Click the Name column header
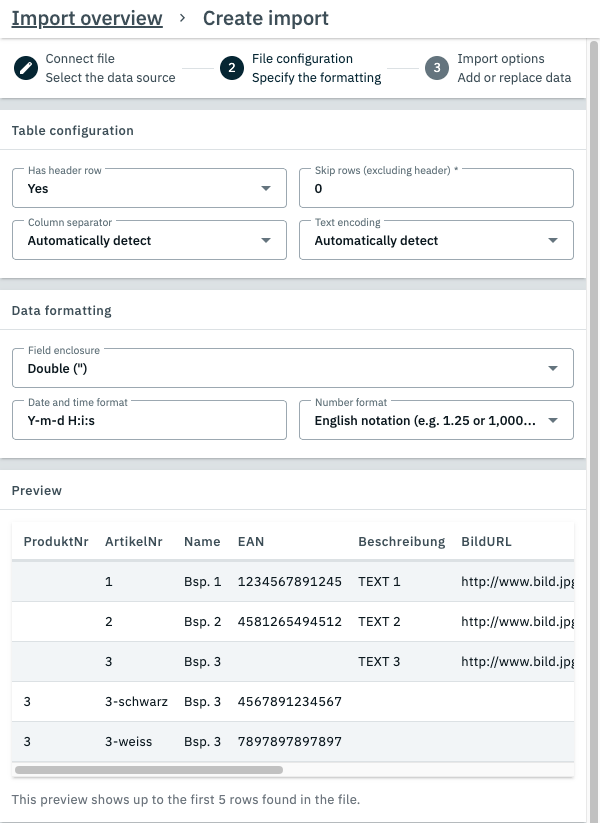The image size is (600, 823). tap(202, 542)
